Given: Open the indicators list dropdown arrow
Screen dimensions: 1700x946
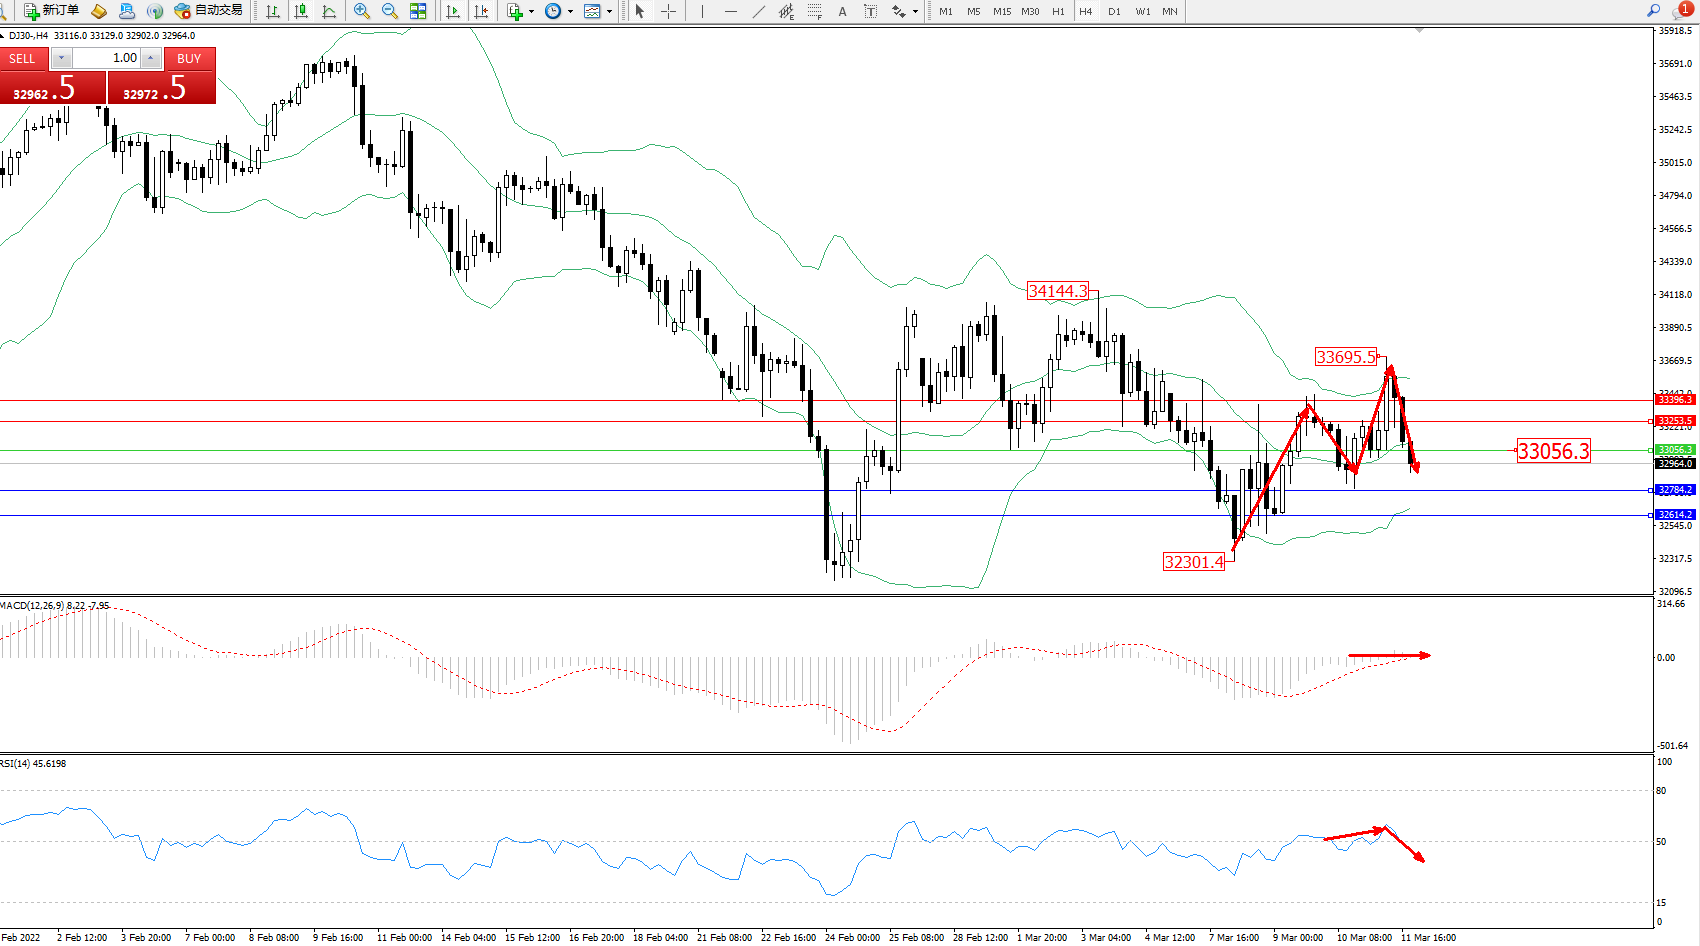Looking at the screenshot, I should pos(531,12).
